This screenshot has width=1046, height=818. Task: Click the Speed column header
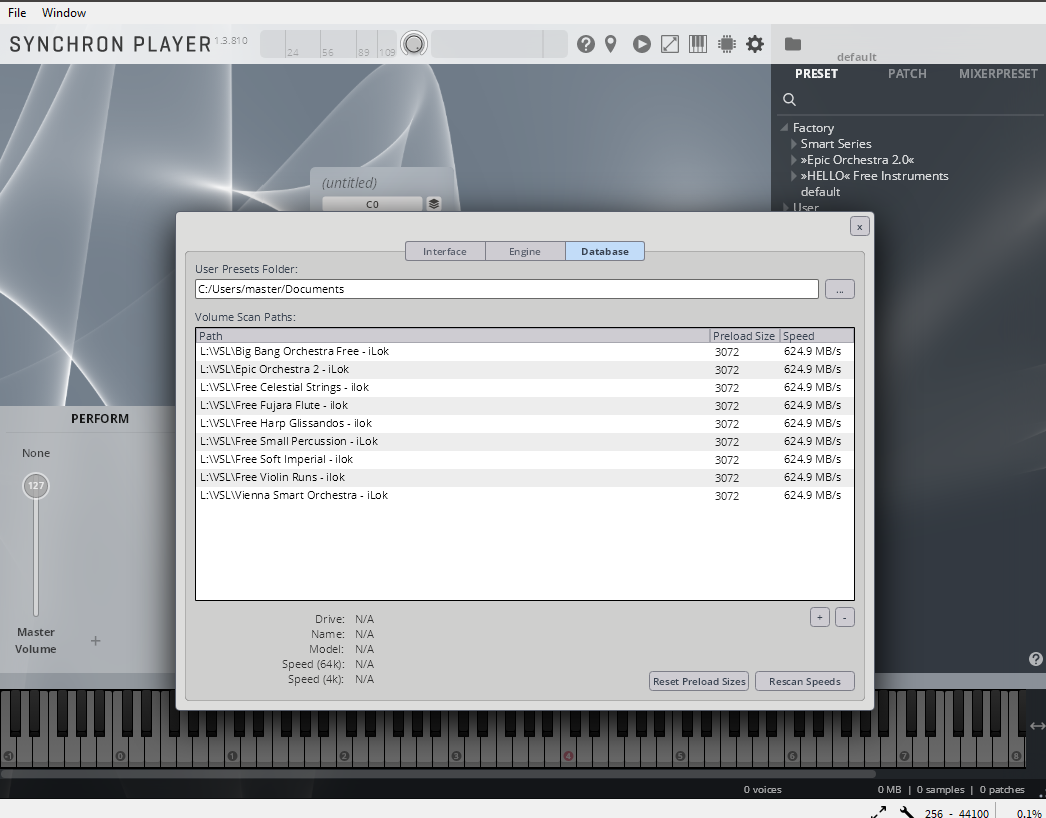(817, 336)
